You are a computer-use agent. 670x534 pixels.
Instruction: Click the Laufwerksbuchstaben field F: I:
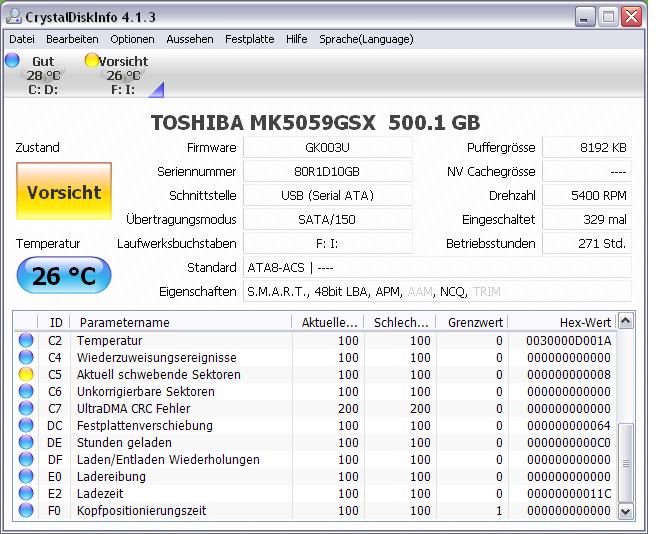click(x=328, y=243)
